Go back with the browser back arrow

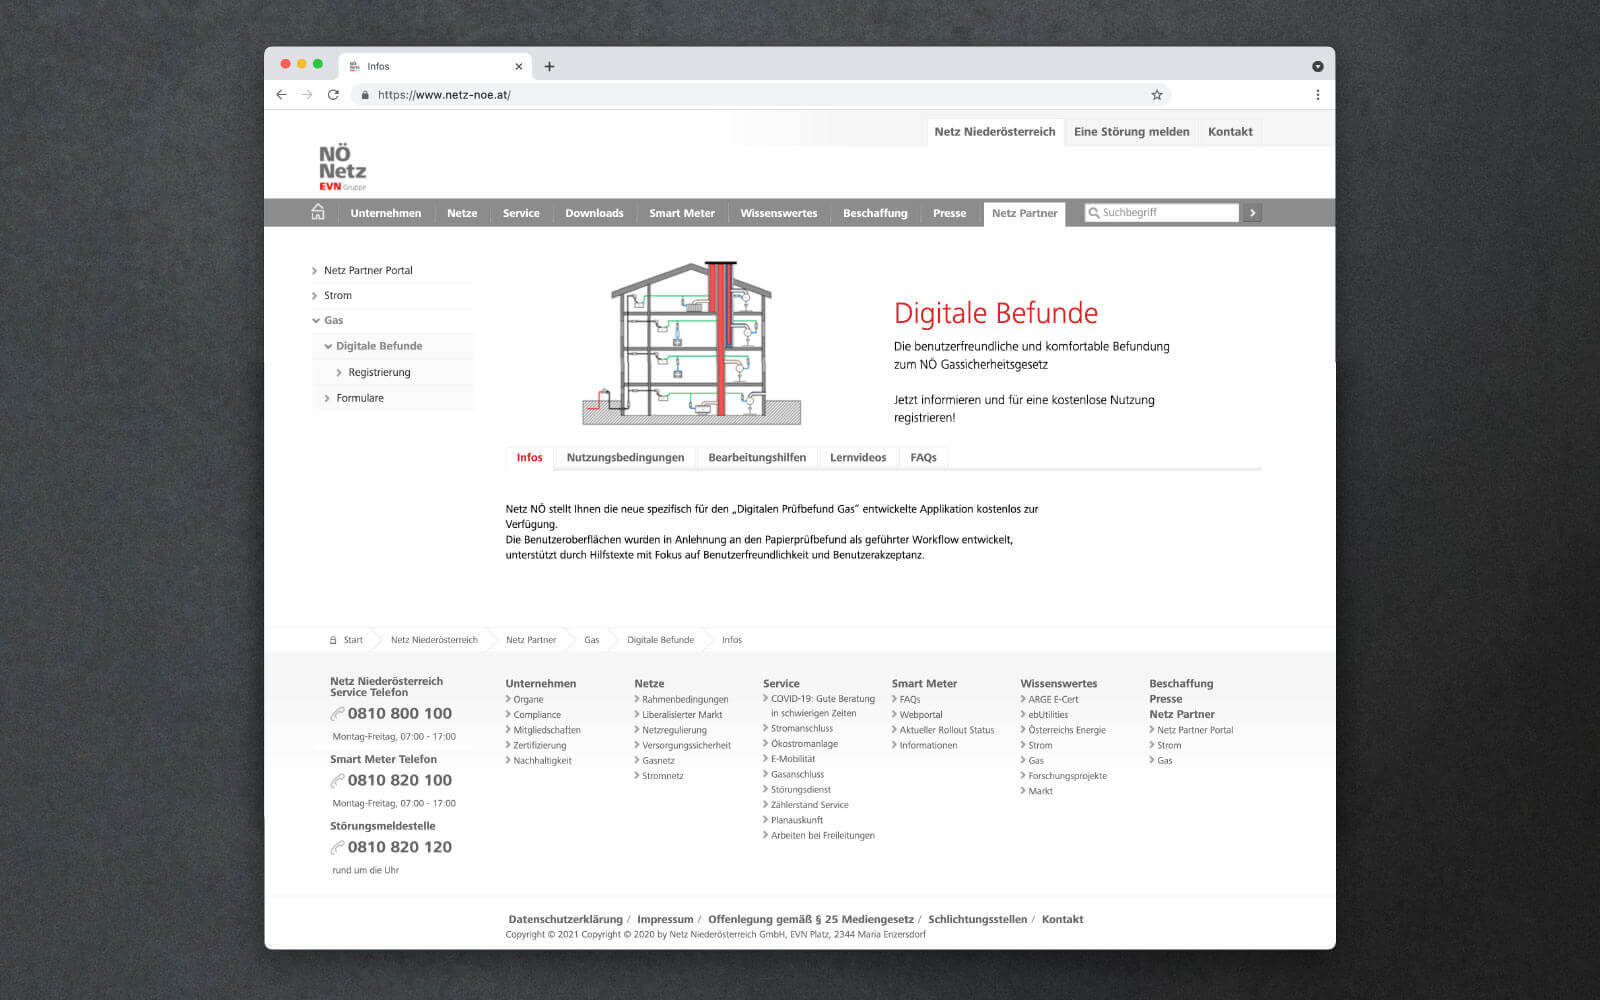pyautogui.click(x=281, y=95)
